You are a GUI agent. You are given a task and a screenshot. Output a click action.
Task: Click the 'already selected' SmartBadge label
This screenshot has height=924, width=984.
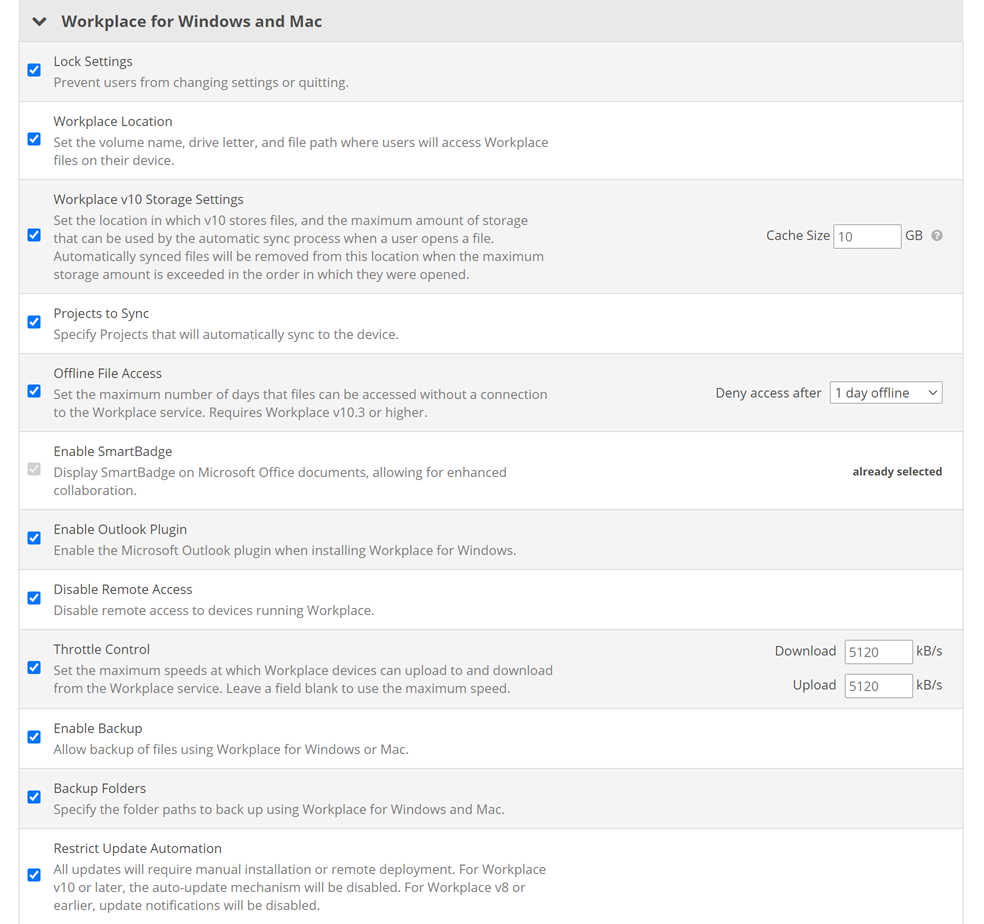(896, 472)
